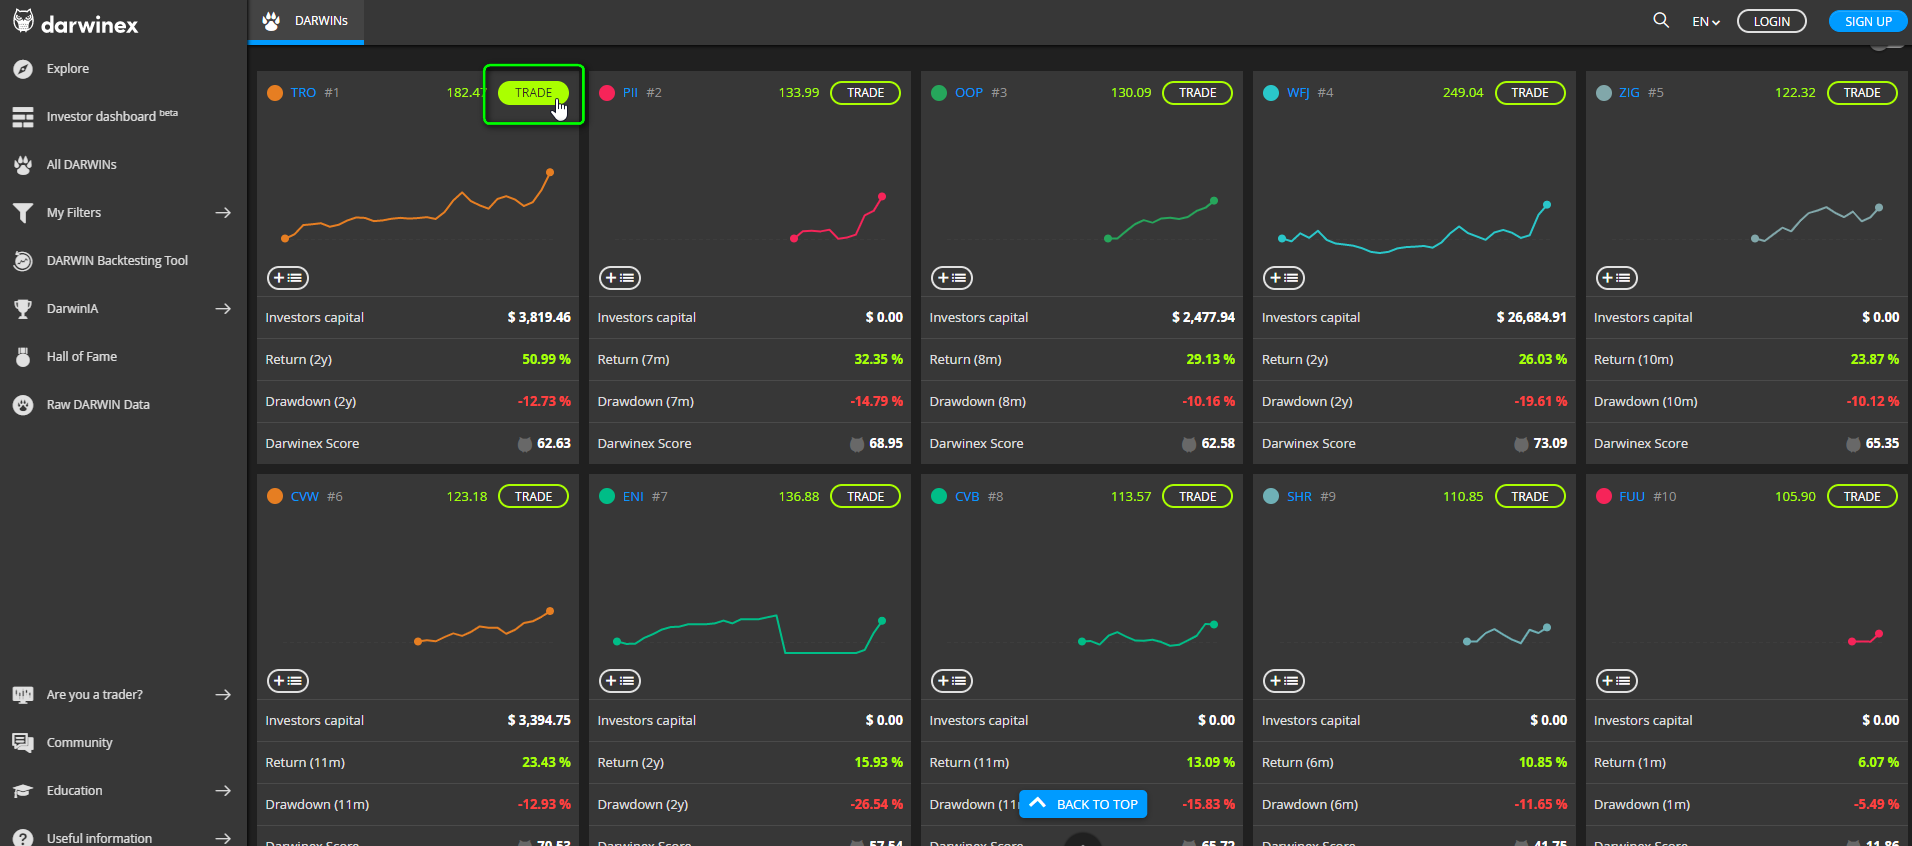Click the Darwinex logo
This screenshot has width=1912, height=846.
(76, 23)
